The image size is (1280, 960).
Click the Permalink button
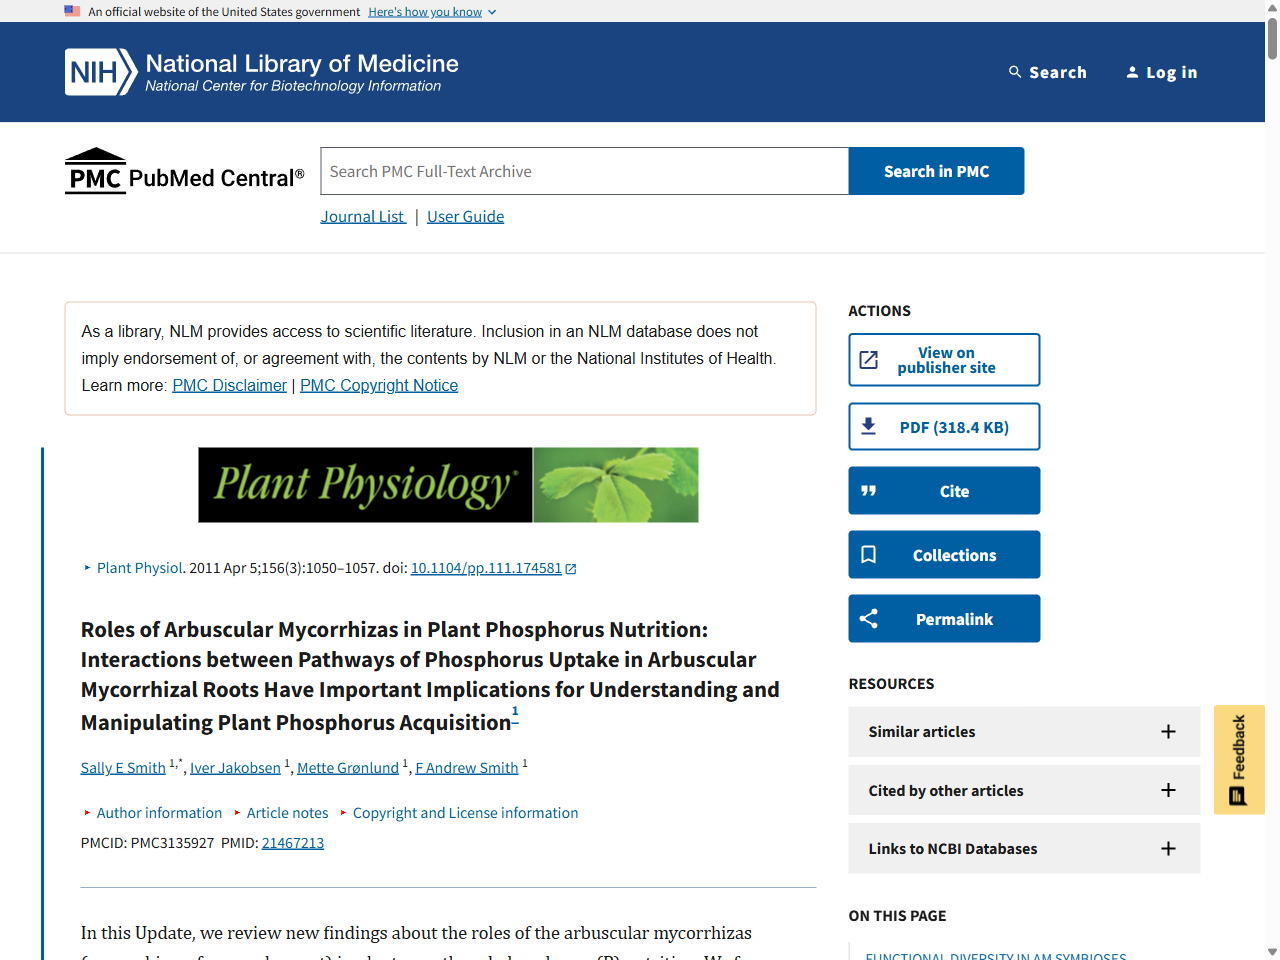944,619
